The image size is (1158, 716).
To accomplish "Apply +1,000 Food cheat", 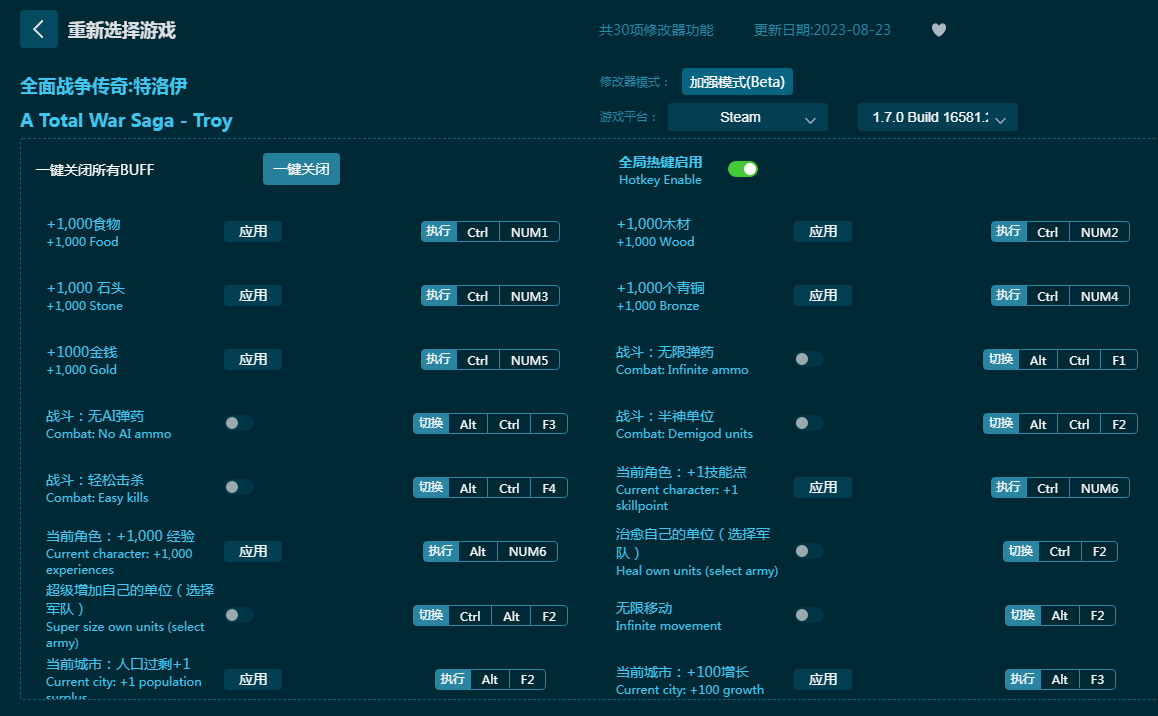I will coord(253,231).
